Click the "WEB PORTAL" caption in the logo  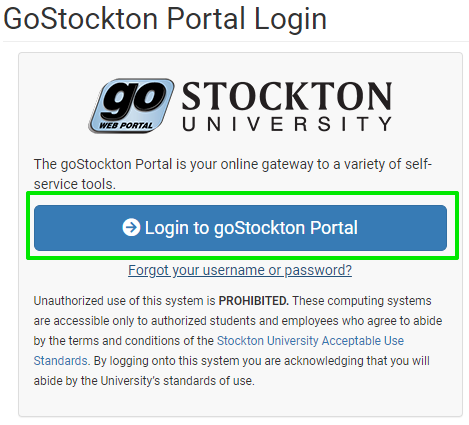[x=126, y=126]
